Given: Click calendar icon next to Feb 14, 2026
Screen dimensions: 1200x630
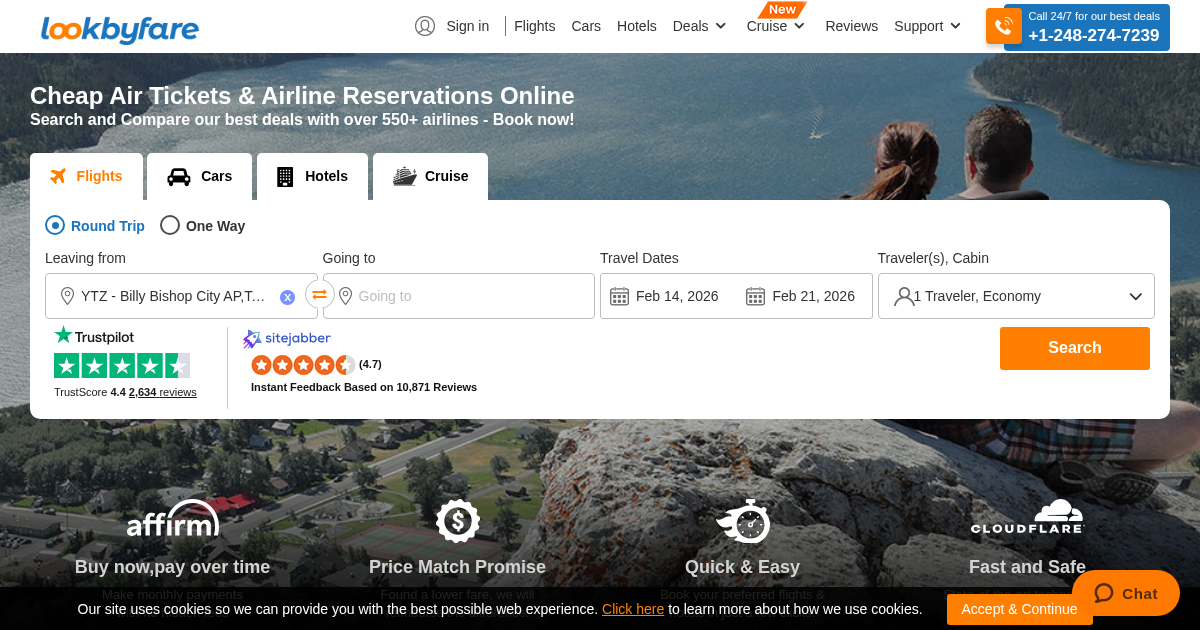Looking at the screenshot, I should (x=619, y=296).
